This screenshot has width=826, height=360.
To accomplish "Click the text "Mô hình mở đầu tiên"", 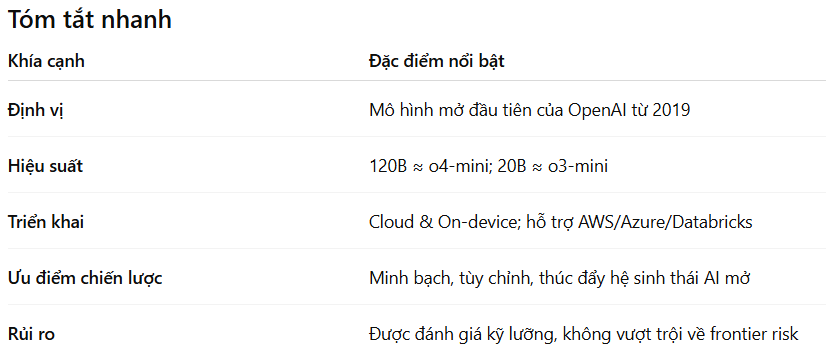I will [x=448, y=111].
